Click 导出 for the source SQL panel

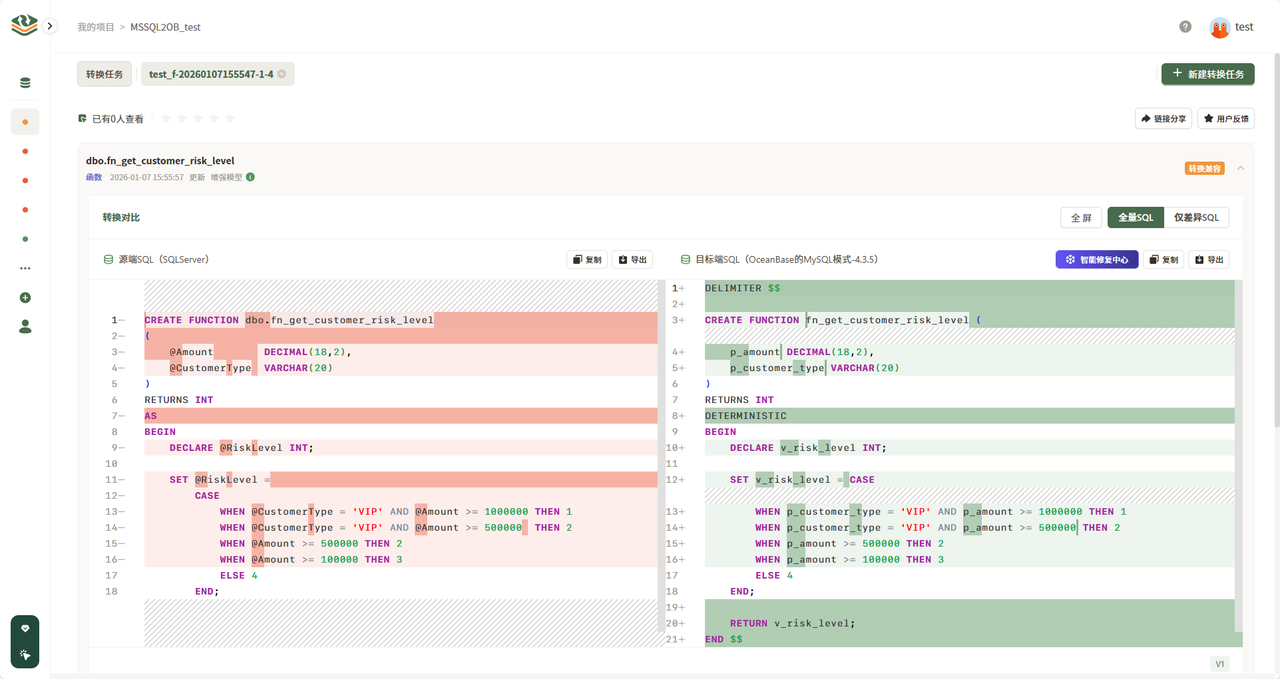click(632, 260)
